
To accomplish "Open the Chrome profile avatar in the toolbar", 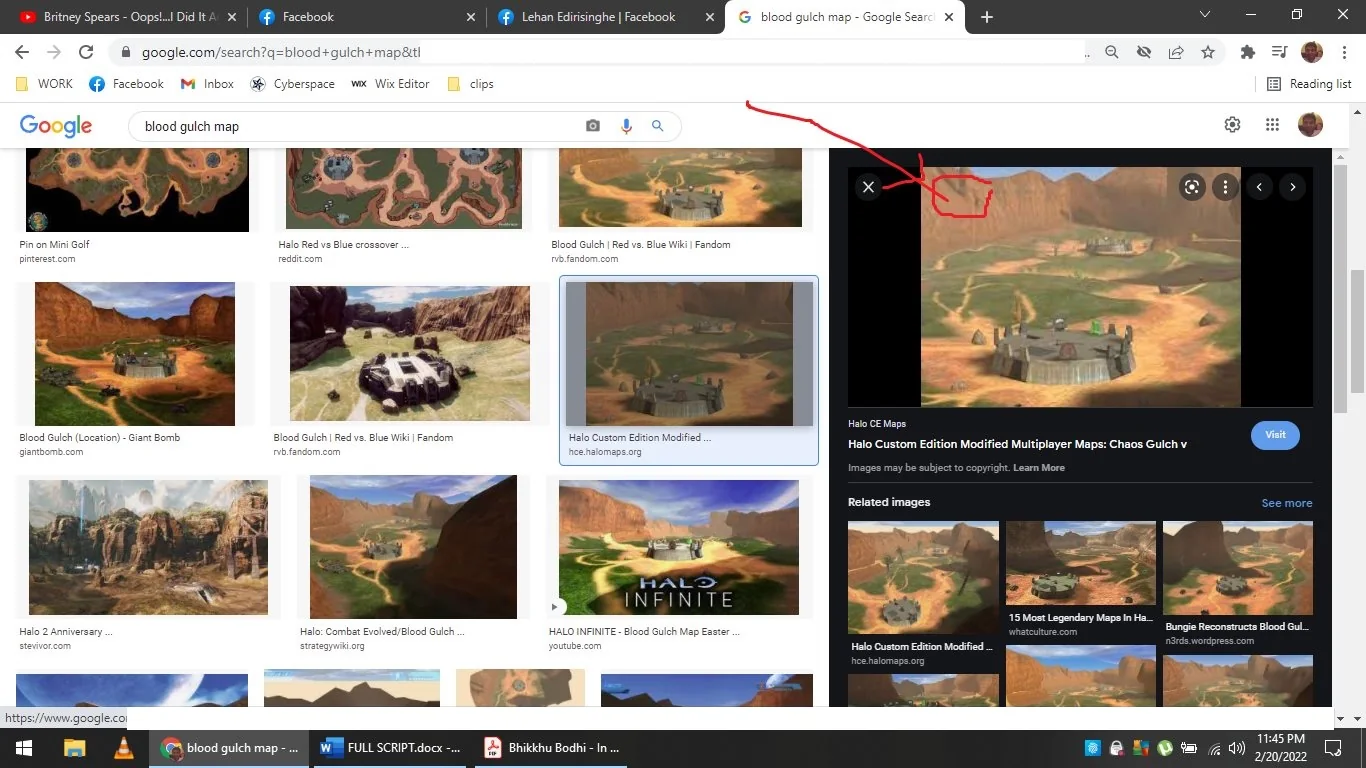I will pos(1312,52).
